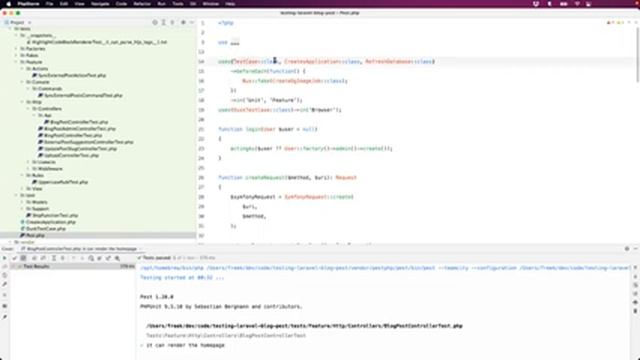640x360 pixels.
Task: Click export test results icon
Action: 108,258
